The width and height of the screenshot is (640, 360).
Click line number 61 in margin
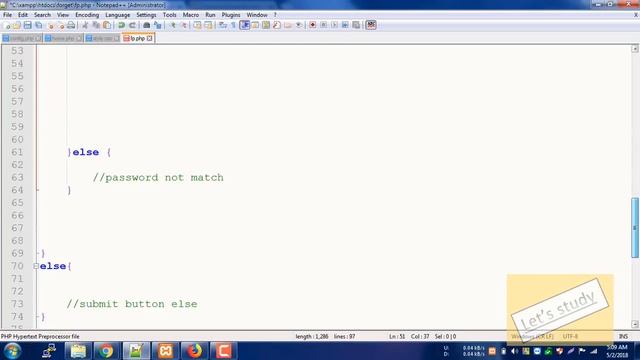pyautogui.click(x=17, y=152)
